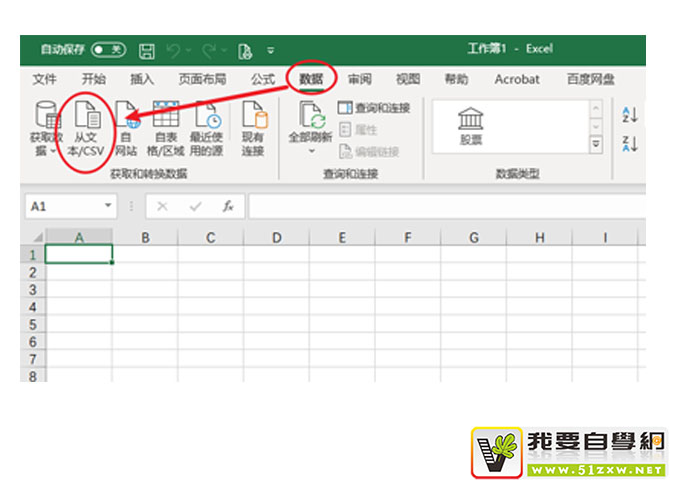Select column A header
The image size is (700, 500).
[79, 237]
